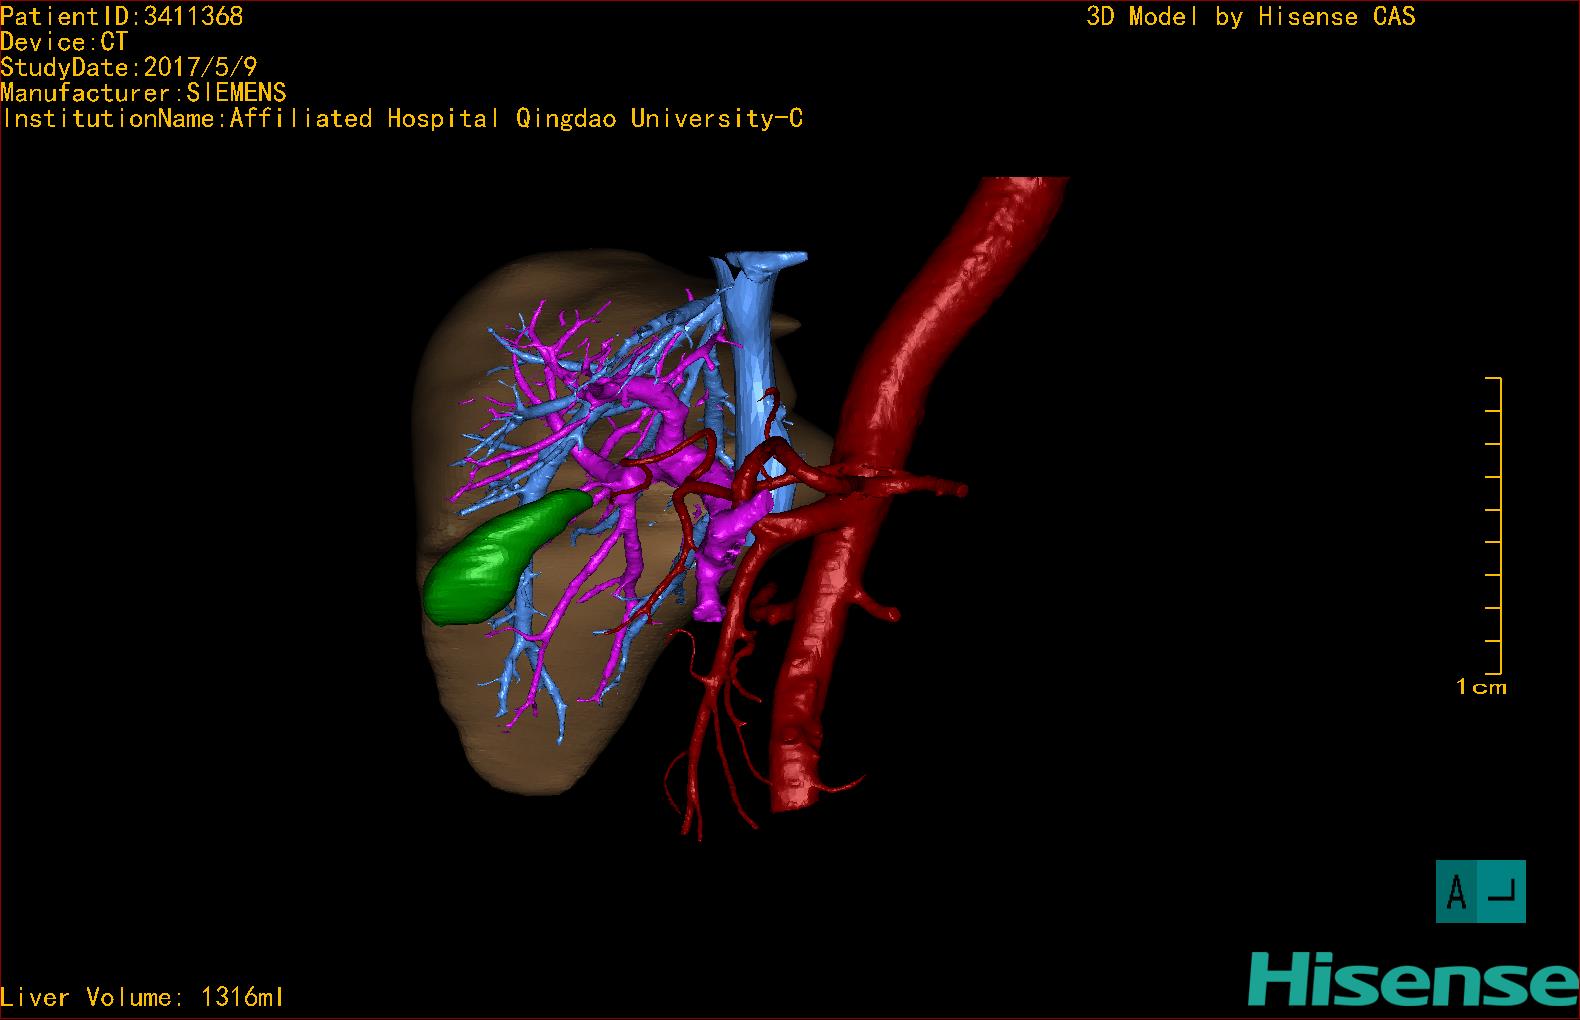Click the 3D Model by Hisense CAS title

(1250, 16)
